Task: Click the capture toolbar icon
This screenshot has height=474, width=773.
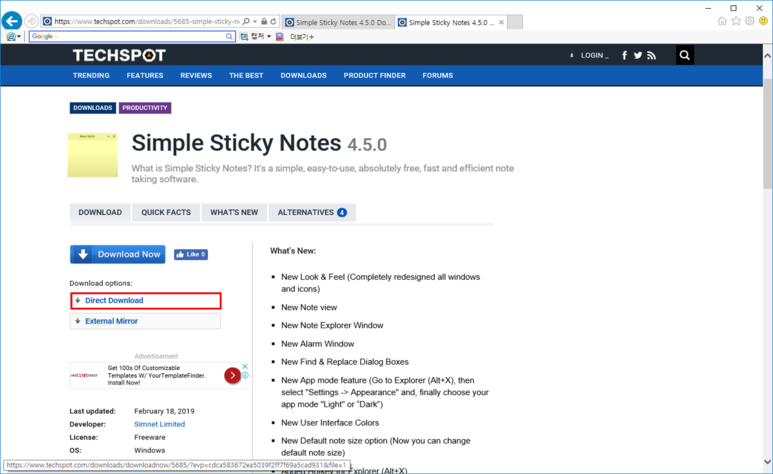Action: coord(244,36)
